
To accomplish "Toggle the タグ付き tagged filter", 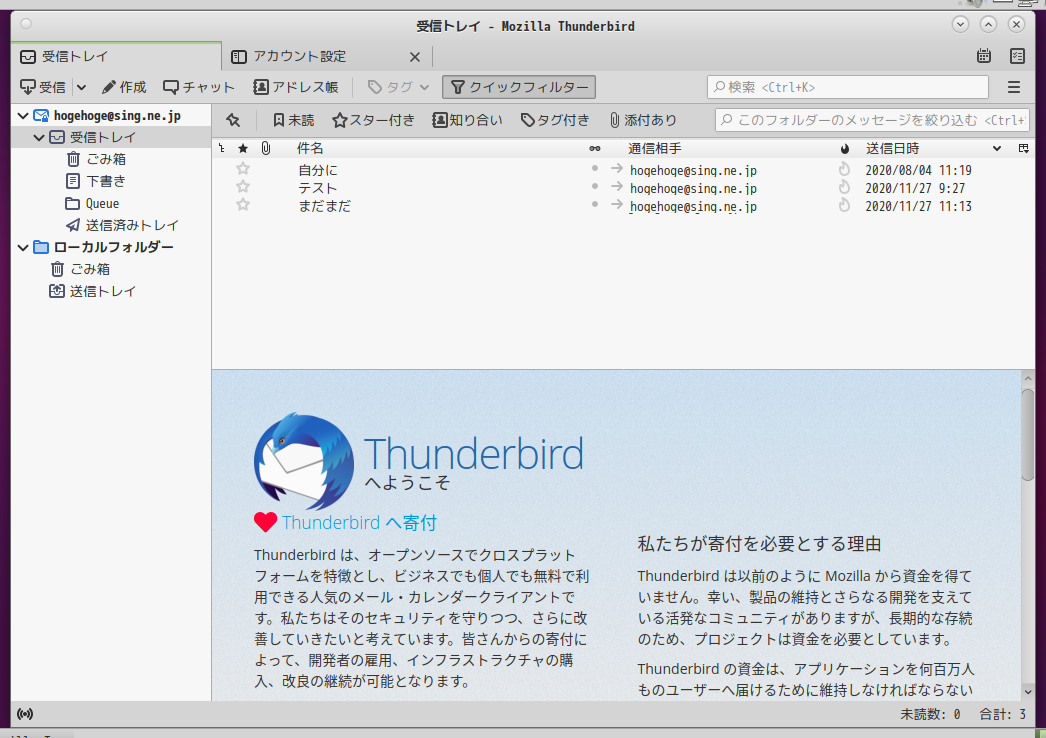I will coord(555,120).
